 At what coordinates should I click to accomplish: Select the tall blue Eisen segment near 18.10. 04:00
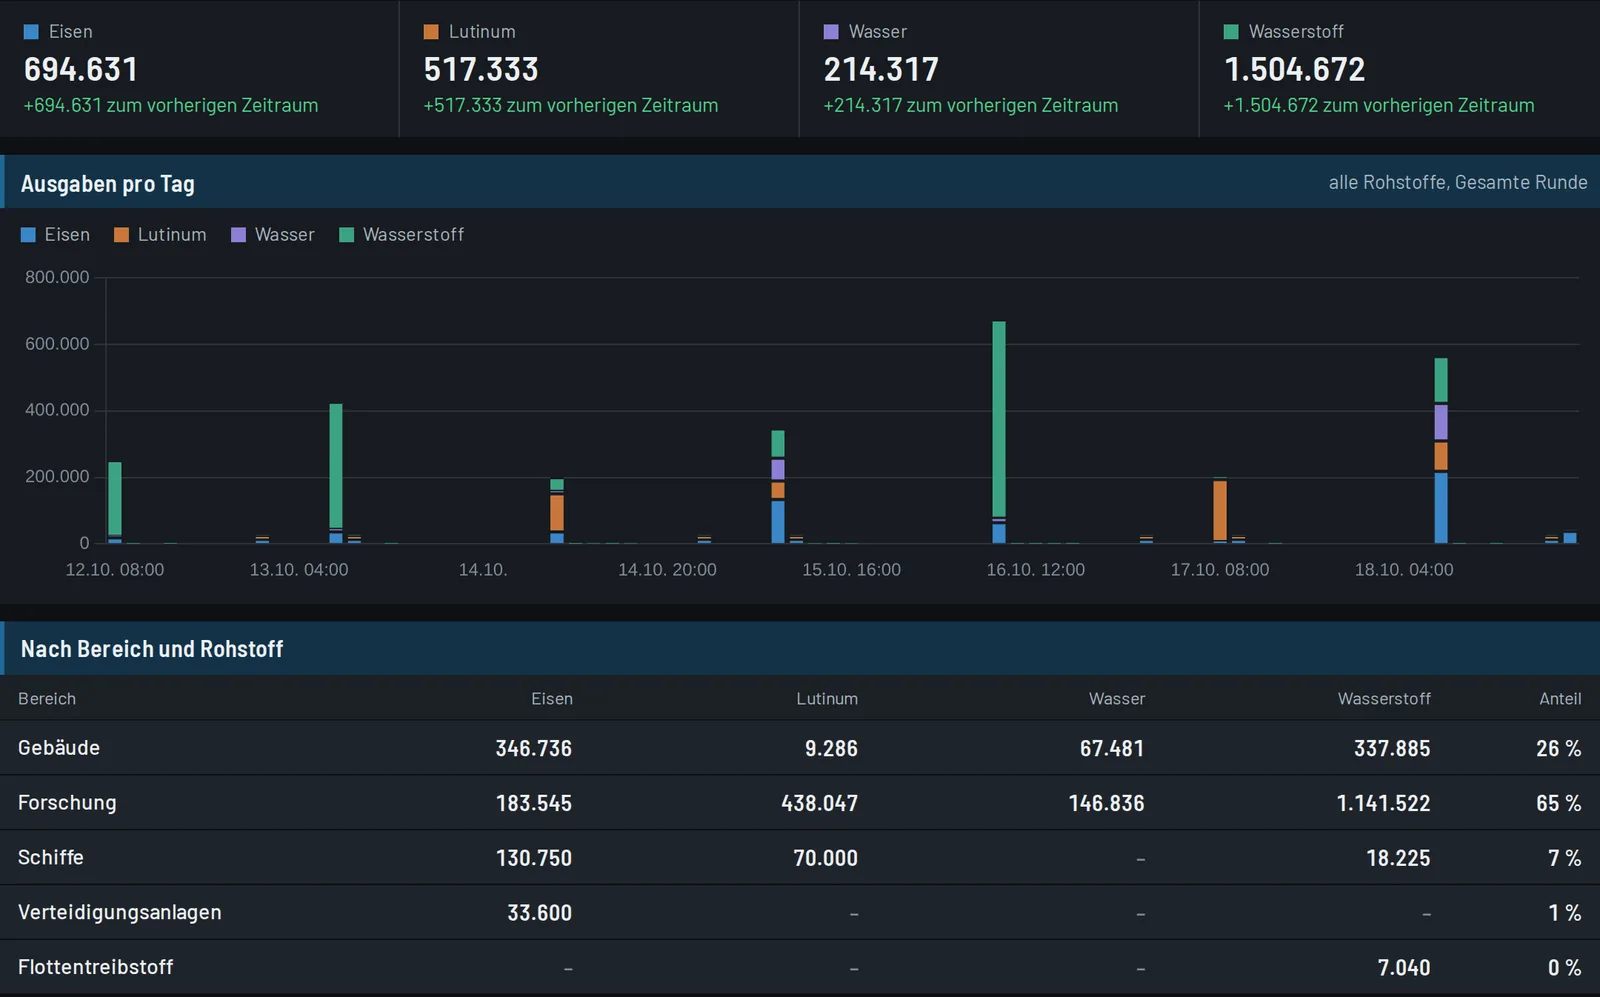coord(1441,508)
